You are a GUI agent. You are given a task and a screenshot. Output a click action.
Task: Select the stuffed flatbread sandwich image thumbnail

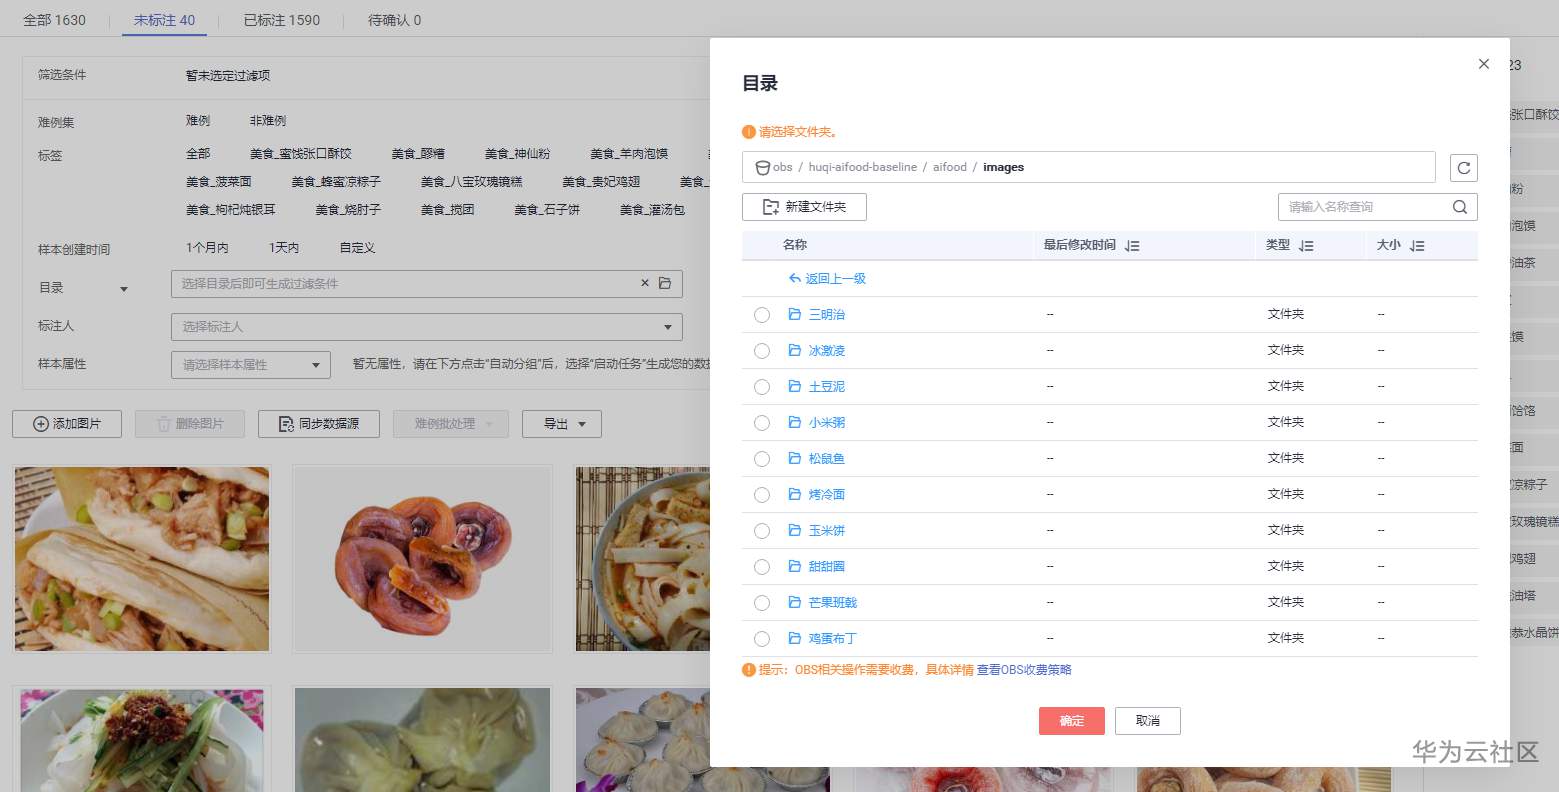142,559
